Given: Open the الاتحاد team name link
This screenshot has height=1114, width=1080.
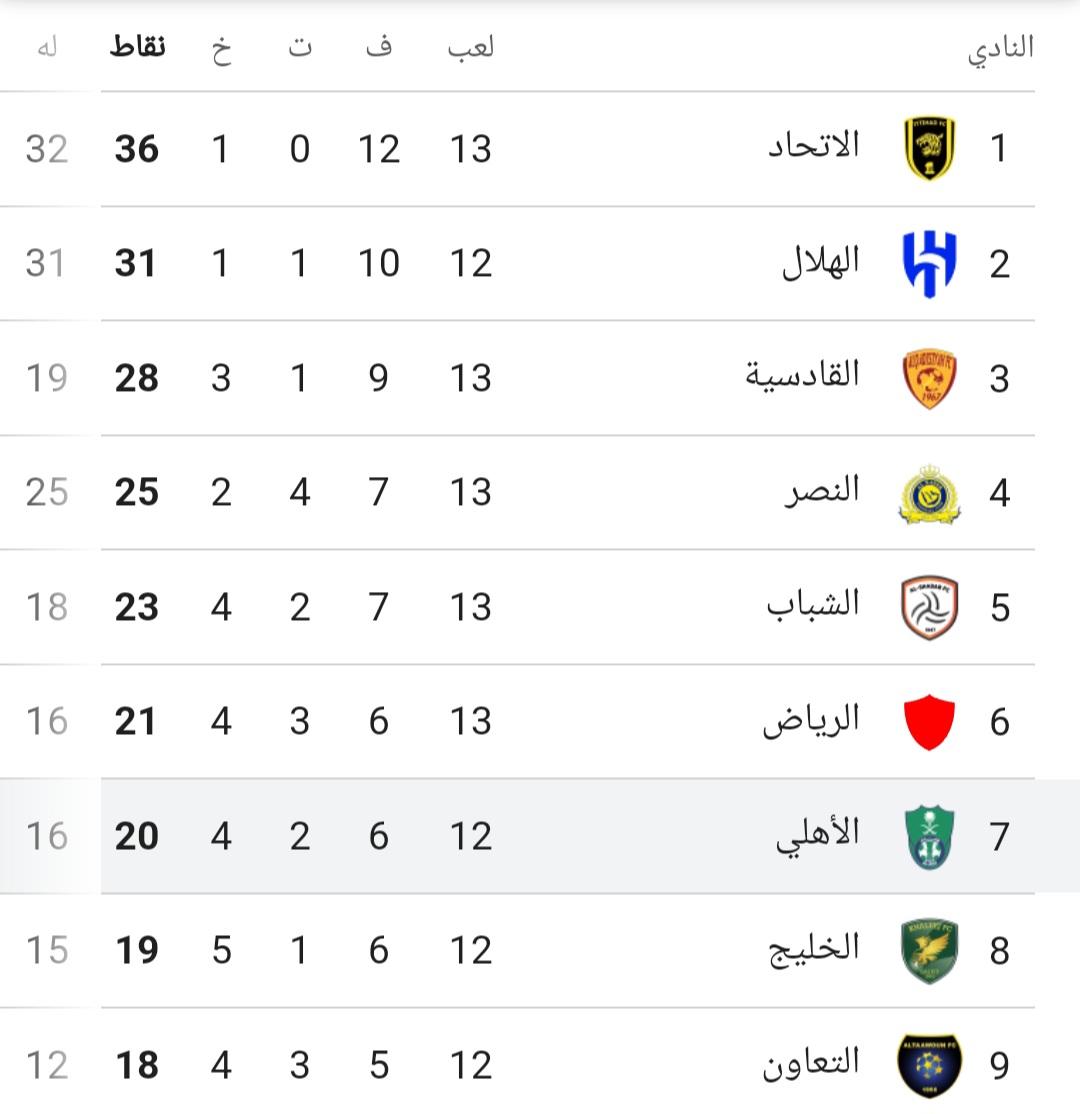Looking at the screenshot, I should (814, 146).
